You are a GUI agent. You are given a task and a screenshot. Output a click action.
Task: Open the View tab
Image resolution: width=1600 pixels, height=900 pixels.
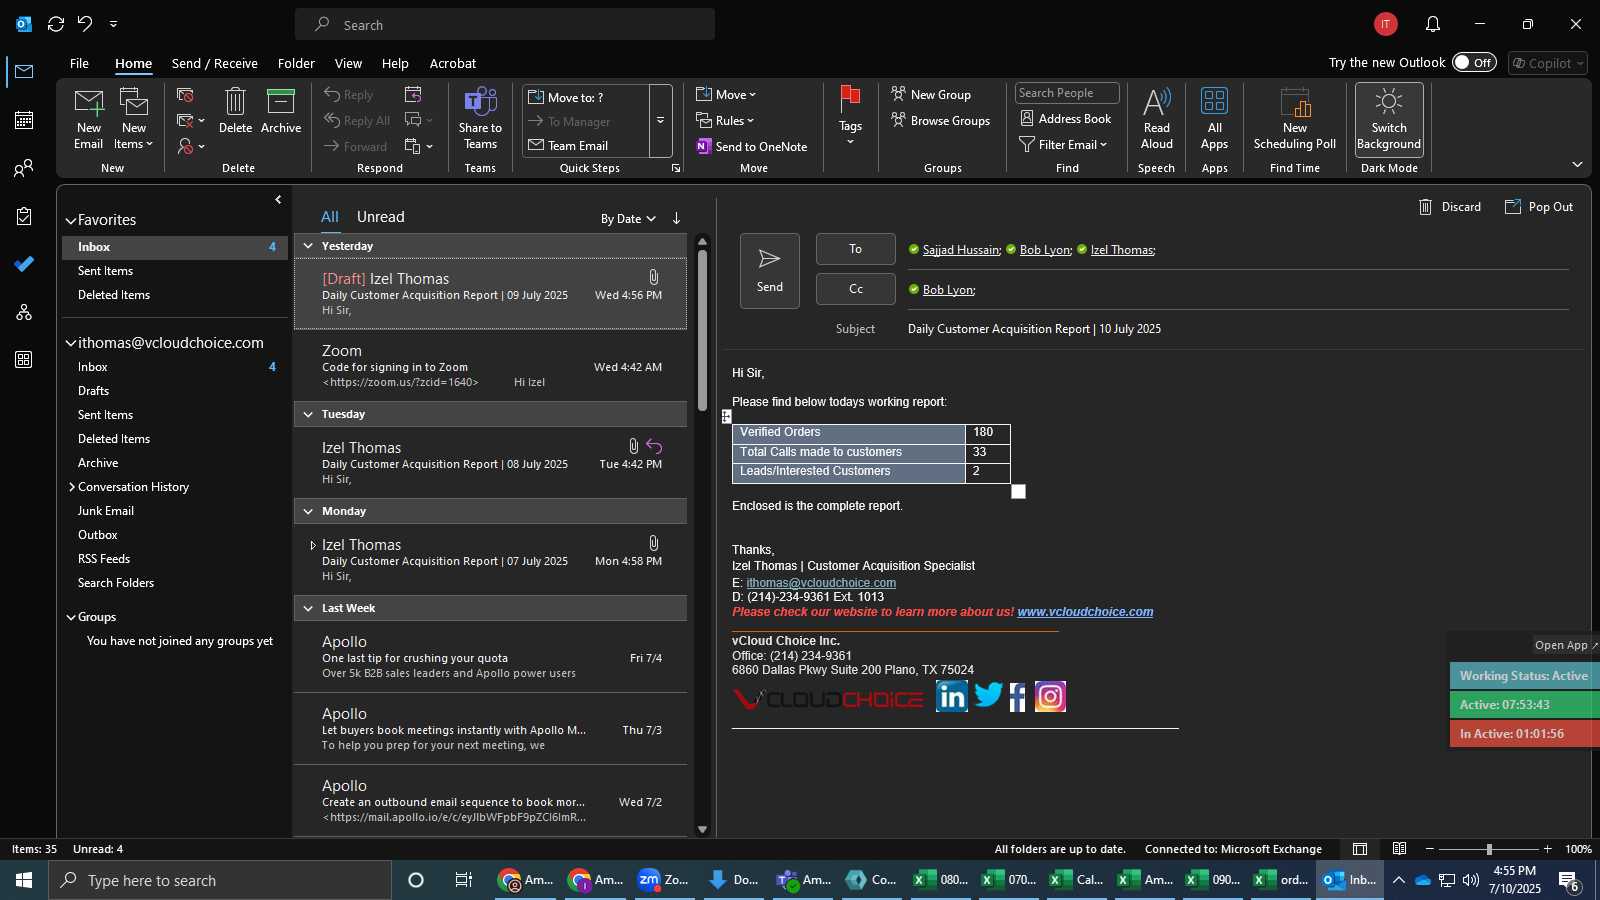pyautogui.click(x=348, y=63)
